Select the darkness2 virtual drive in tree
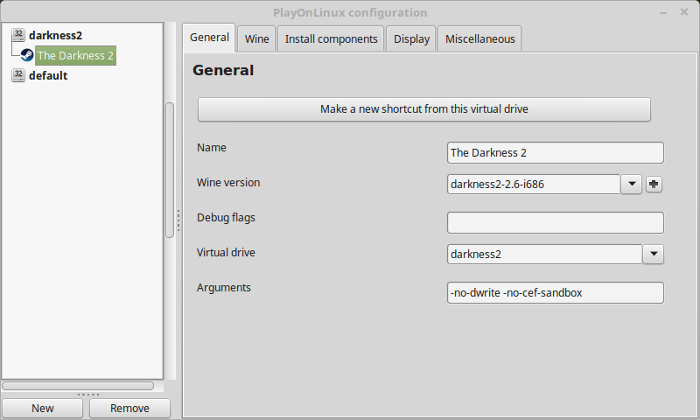This screenshot has width=700, height=420. click(x=55, y=35)
